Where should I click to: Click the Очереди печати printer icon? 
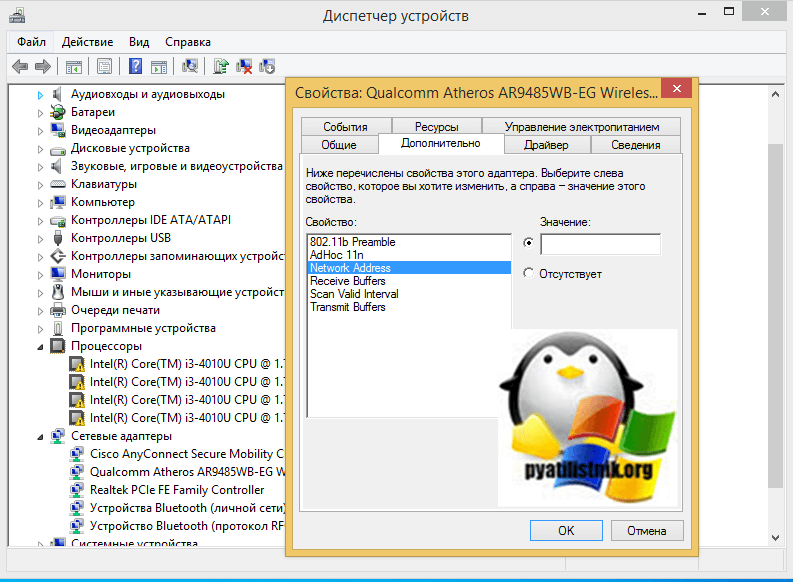(58, 310)
